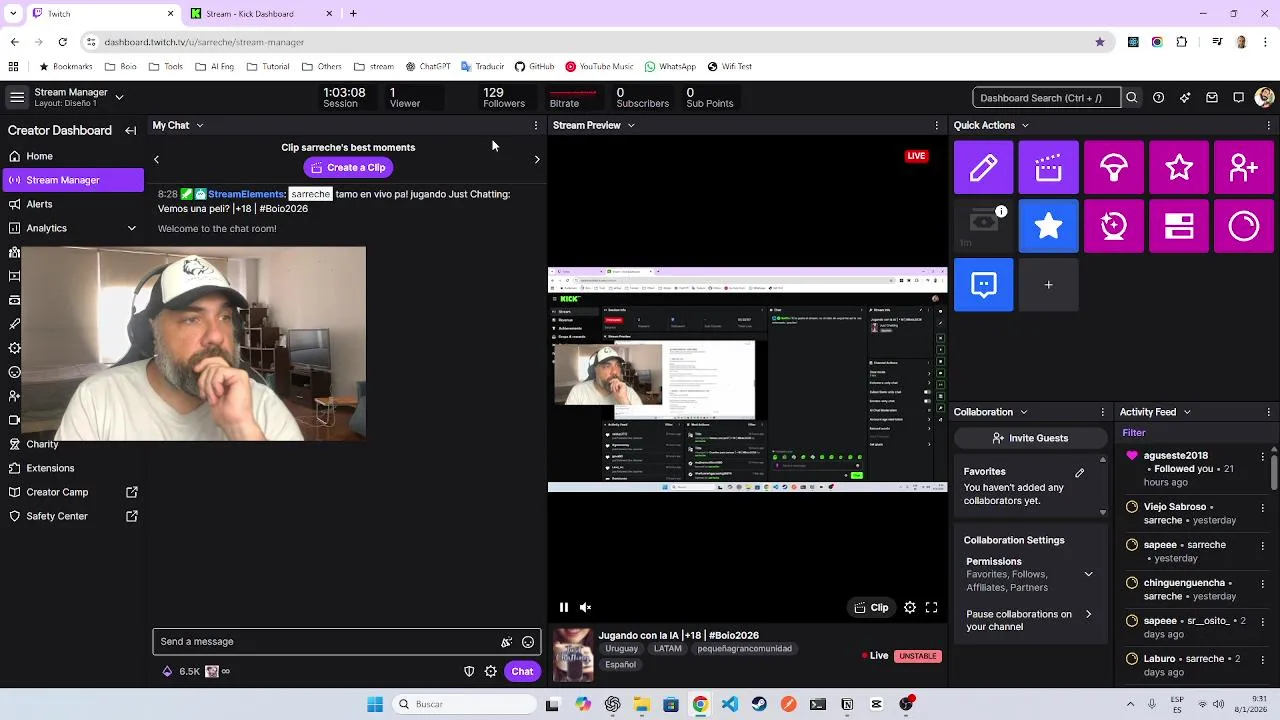Viewport: 1280px width, 720px height.
Task: Click the Create a Clip button
Action: [348, 168]
